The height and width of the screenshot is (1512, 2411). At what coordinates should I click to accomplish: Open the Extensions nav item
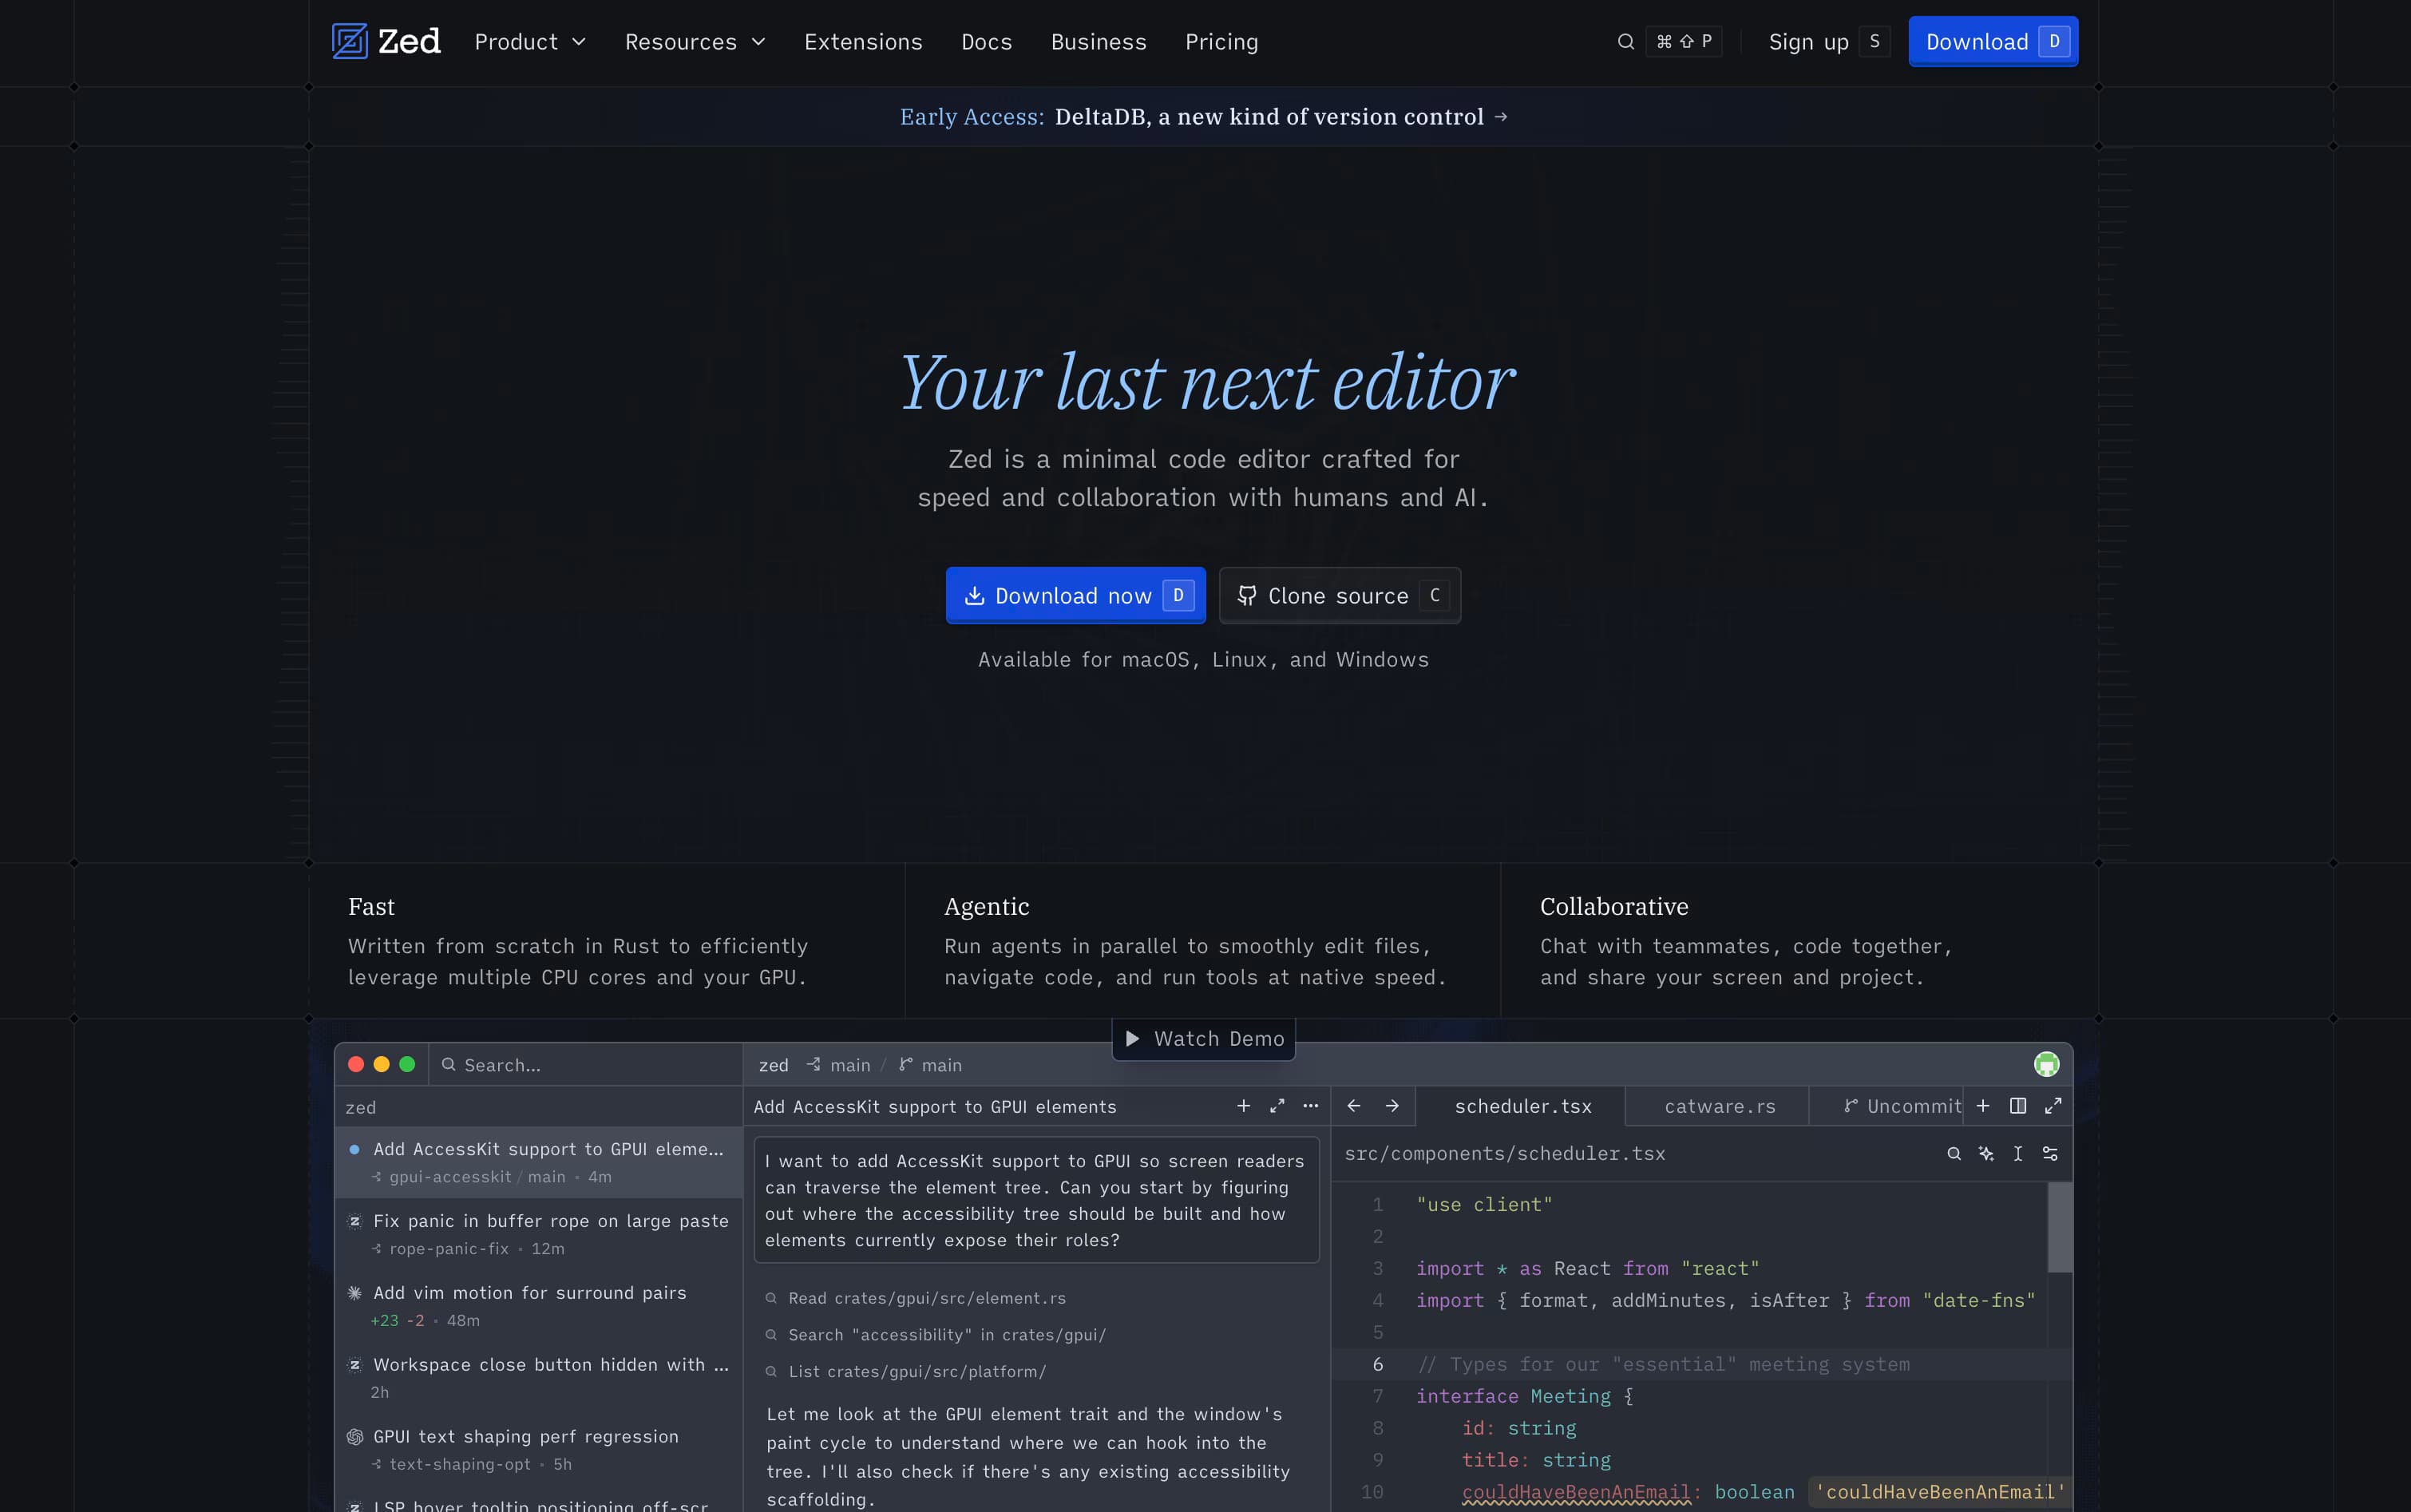click(863, 42)
